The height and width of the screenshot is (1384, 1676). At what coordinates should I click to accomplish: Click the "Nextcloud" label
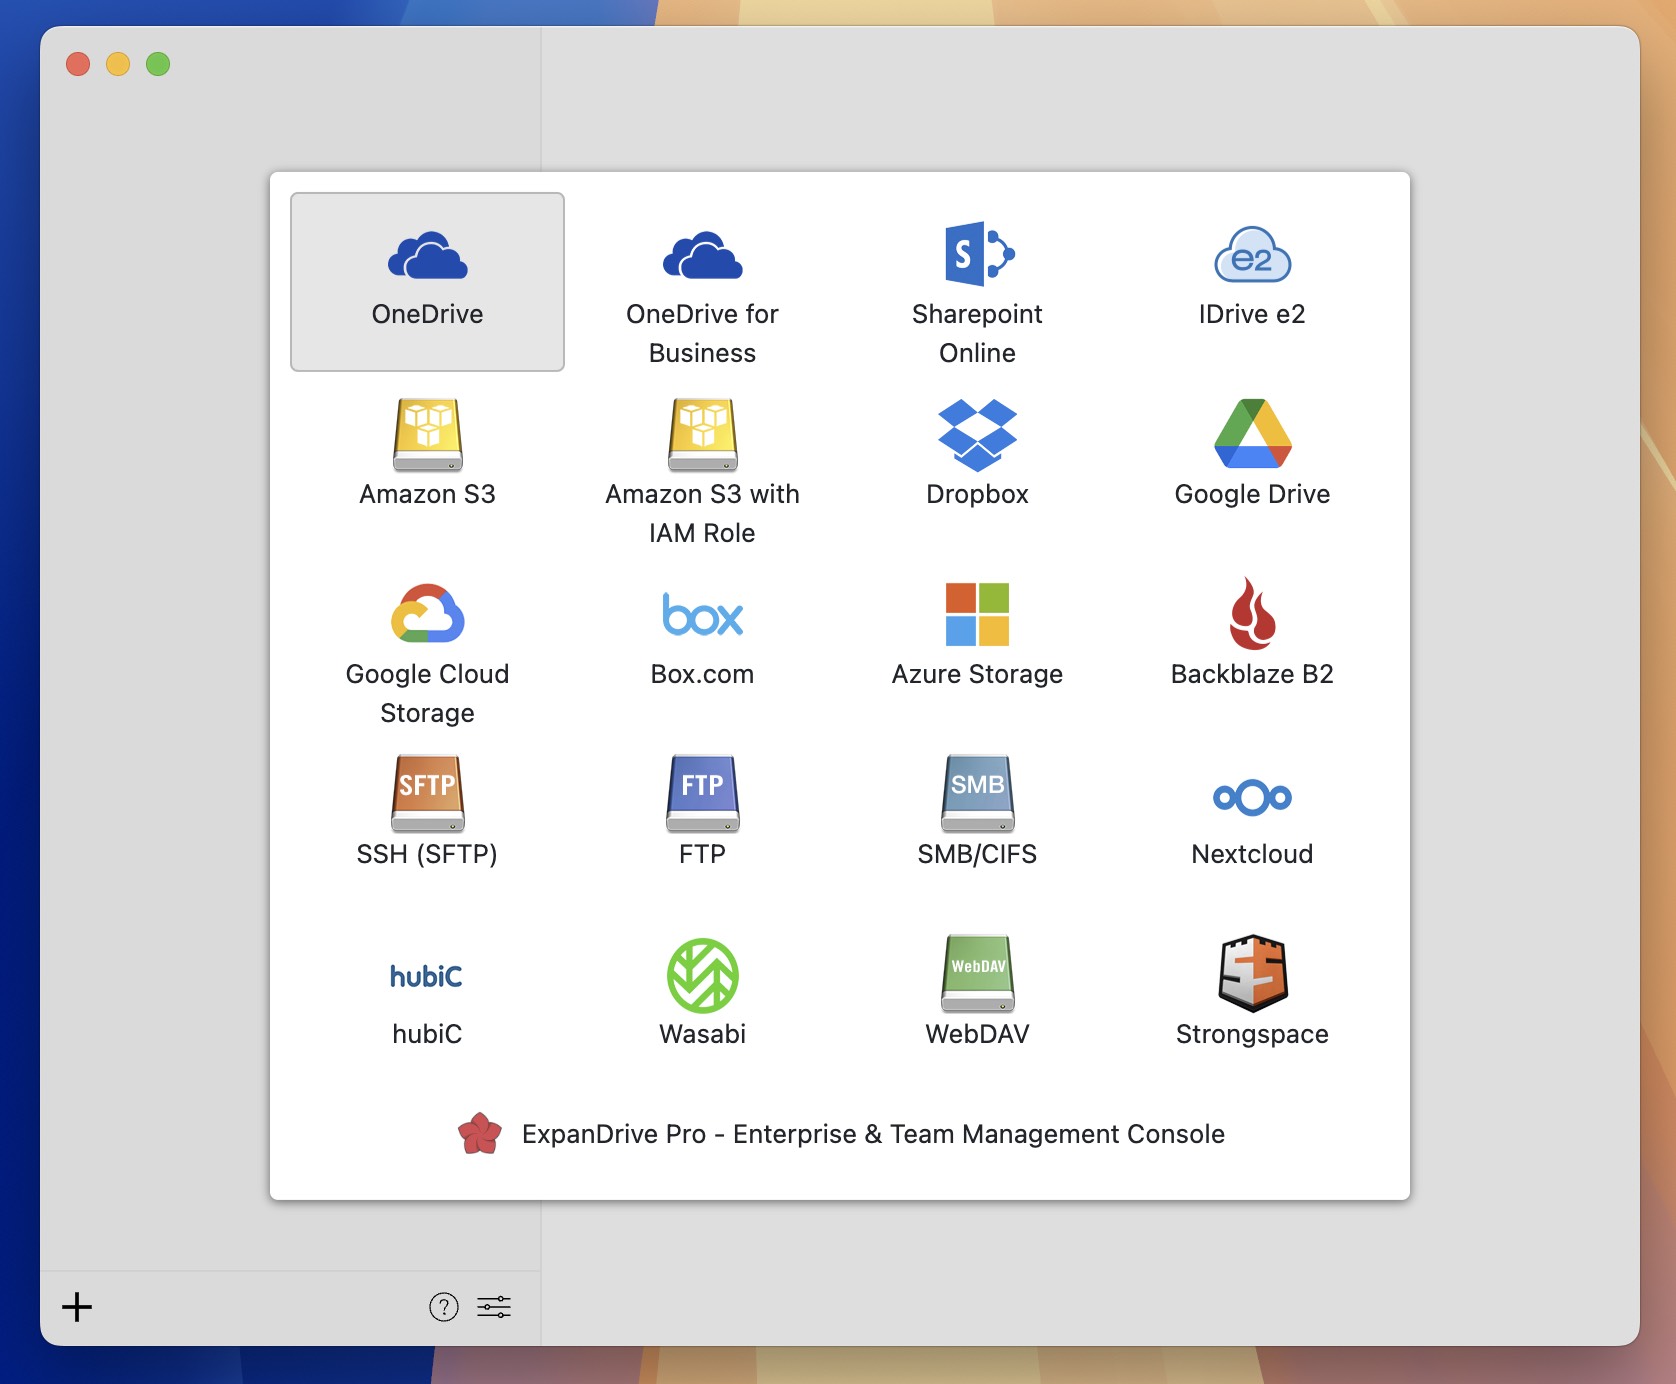(x=1252, y=854)
